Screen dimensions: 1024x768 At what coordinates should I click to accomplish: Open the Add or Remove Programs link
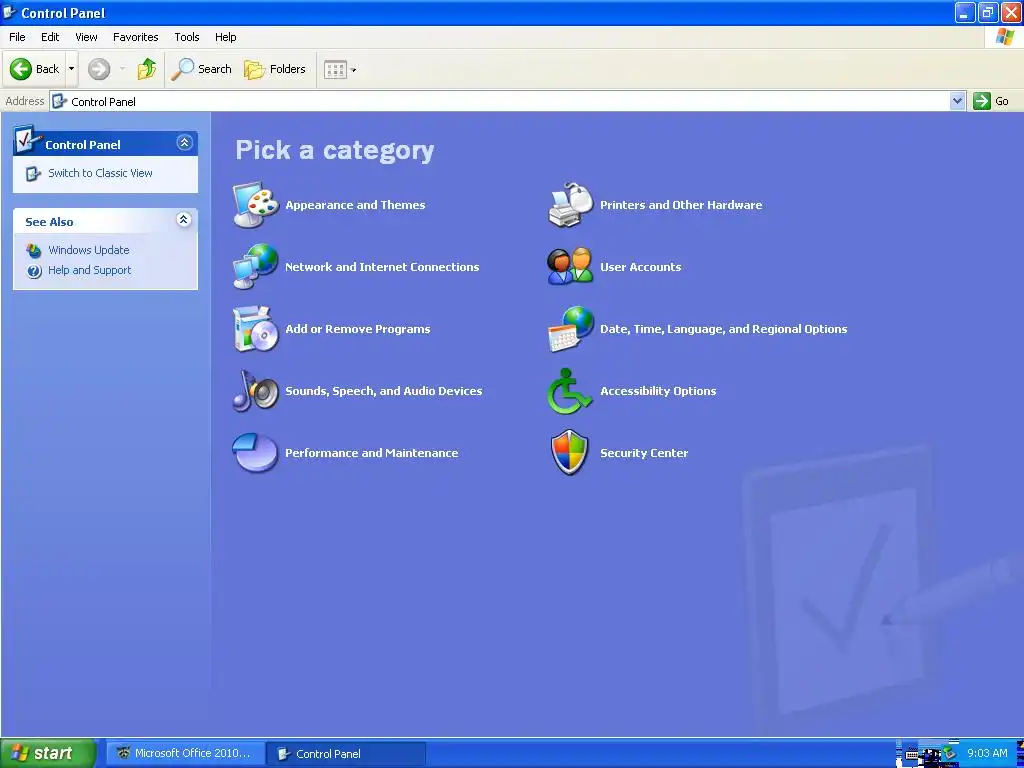[x=358, y=328]
